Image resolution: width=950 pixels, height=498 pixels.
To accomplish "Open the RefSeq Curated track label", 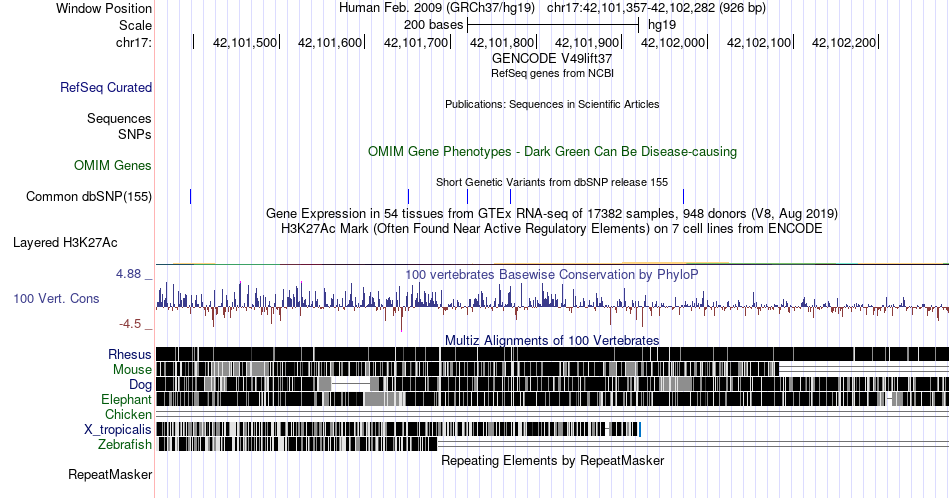I will (106, 87).
